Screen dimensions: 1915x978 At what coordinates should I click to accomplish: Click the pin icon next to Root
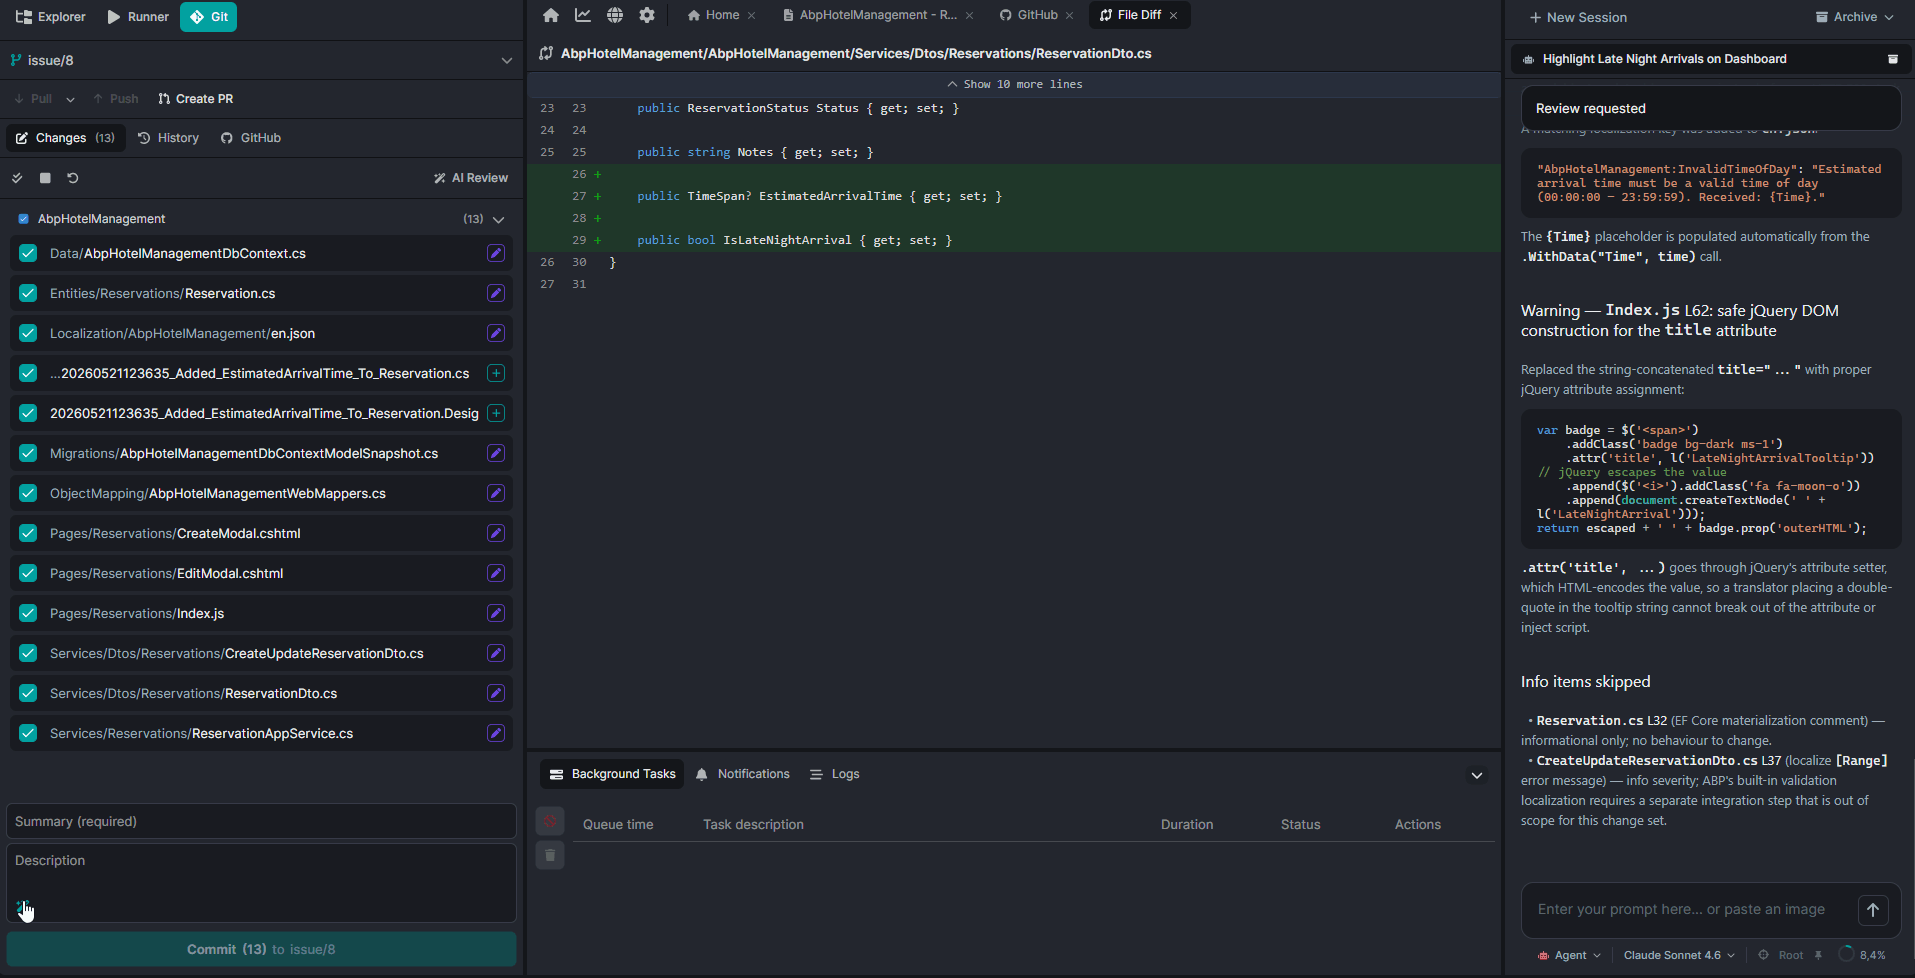tap(1818, 955)
